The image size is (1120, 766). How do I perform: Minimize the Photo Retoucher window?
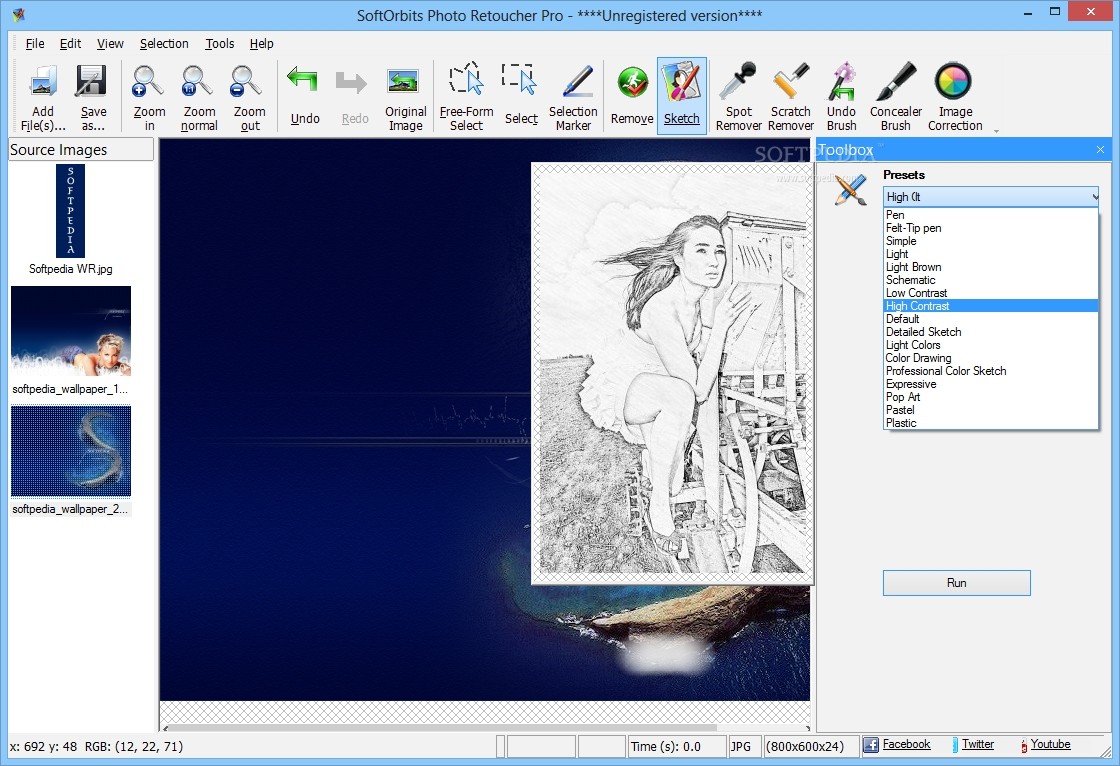click(x=1027, y=13)
